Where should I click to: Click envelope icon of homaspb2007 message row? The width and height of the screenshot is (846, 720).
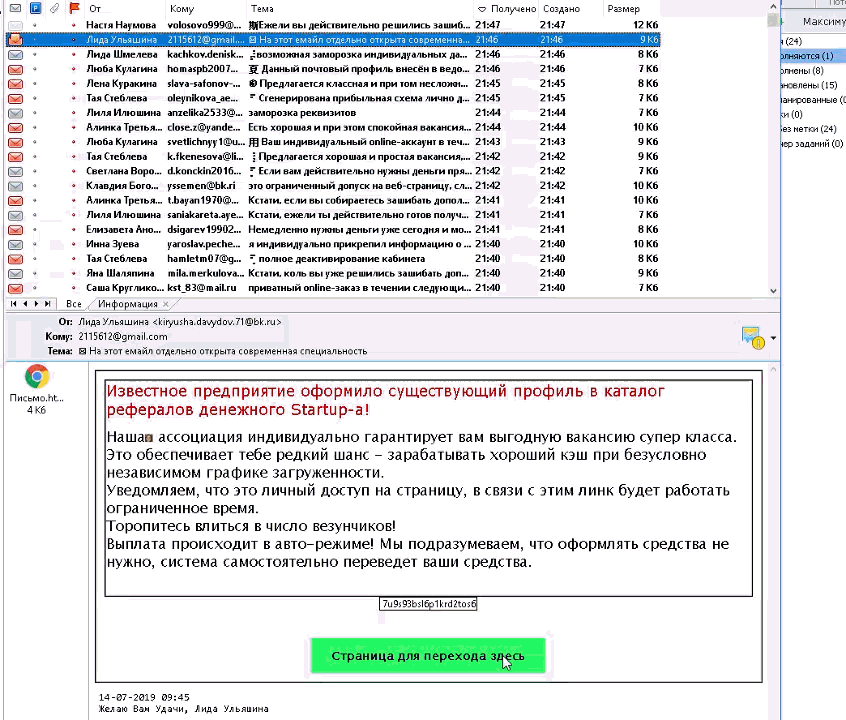click(x=16, y=69)
